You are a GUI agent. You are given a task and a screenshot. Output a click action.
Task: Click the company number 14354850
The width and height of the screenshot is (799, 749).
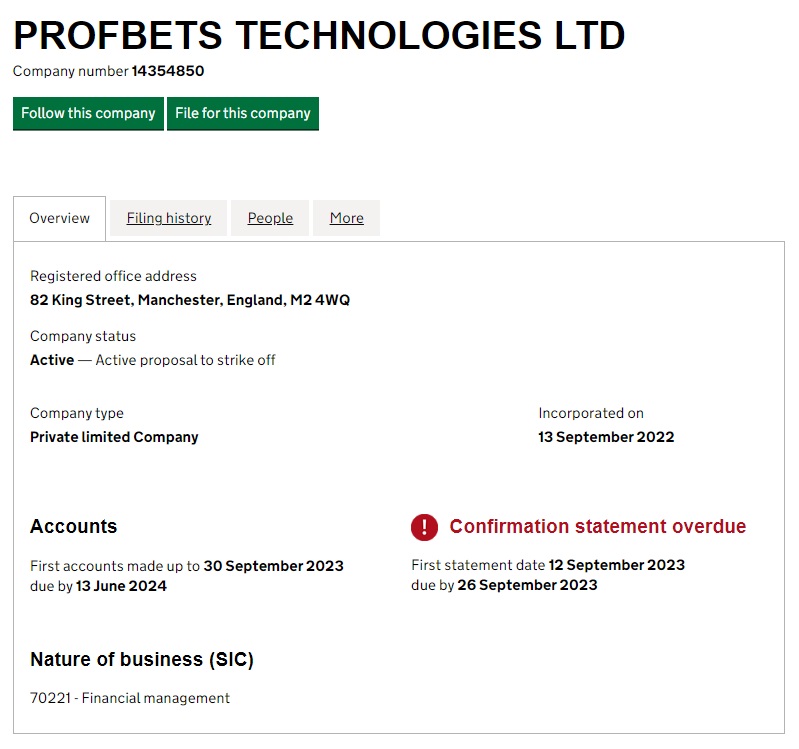point(168,71)
